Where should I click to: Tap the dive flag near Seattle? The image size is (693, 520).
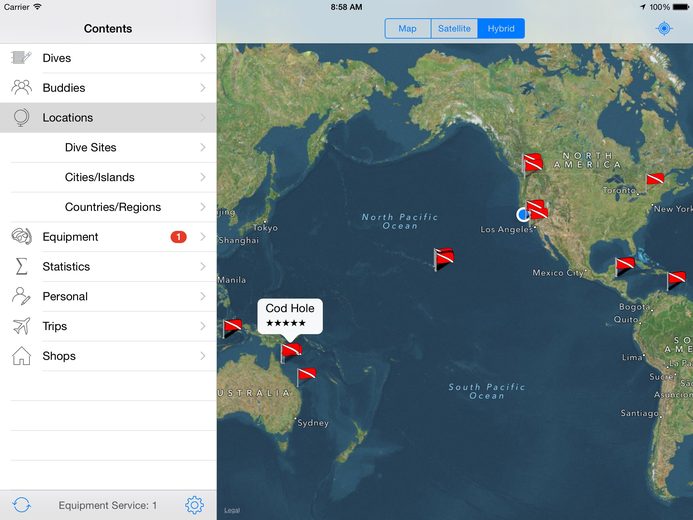tap(532, 163)
